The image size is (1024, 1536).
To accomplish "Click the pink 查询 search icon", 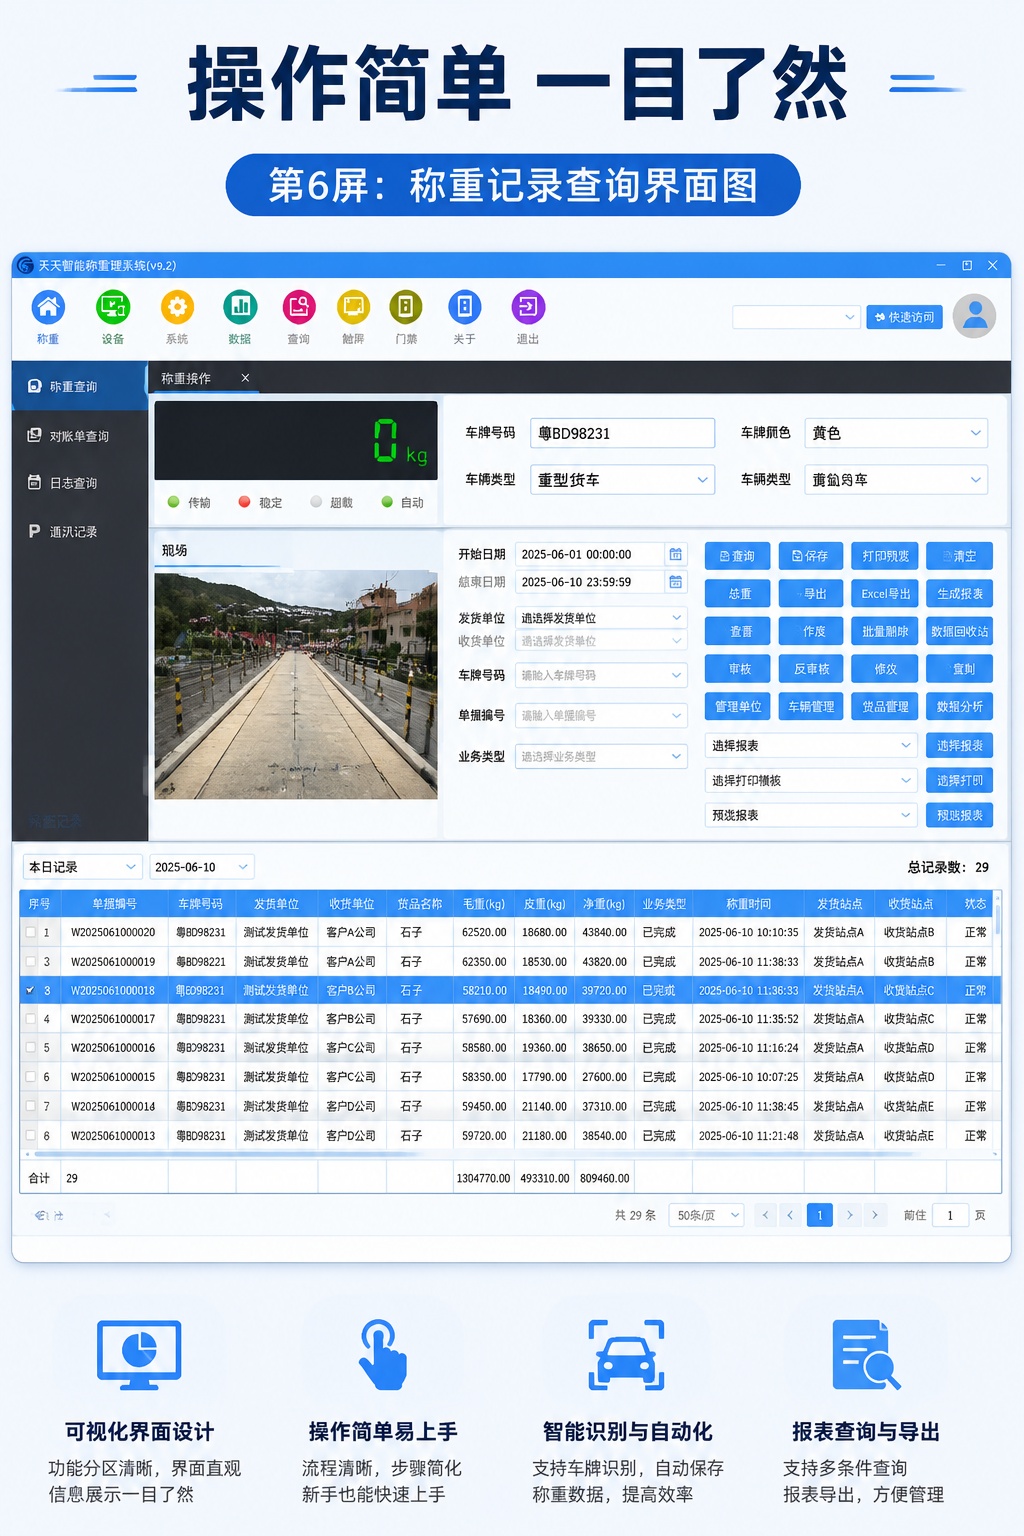I will (298, 306).
